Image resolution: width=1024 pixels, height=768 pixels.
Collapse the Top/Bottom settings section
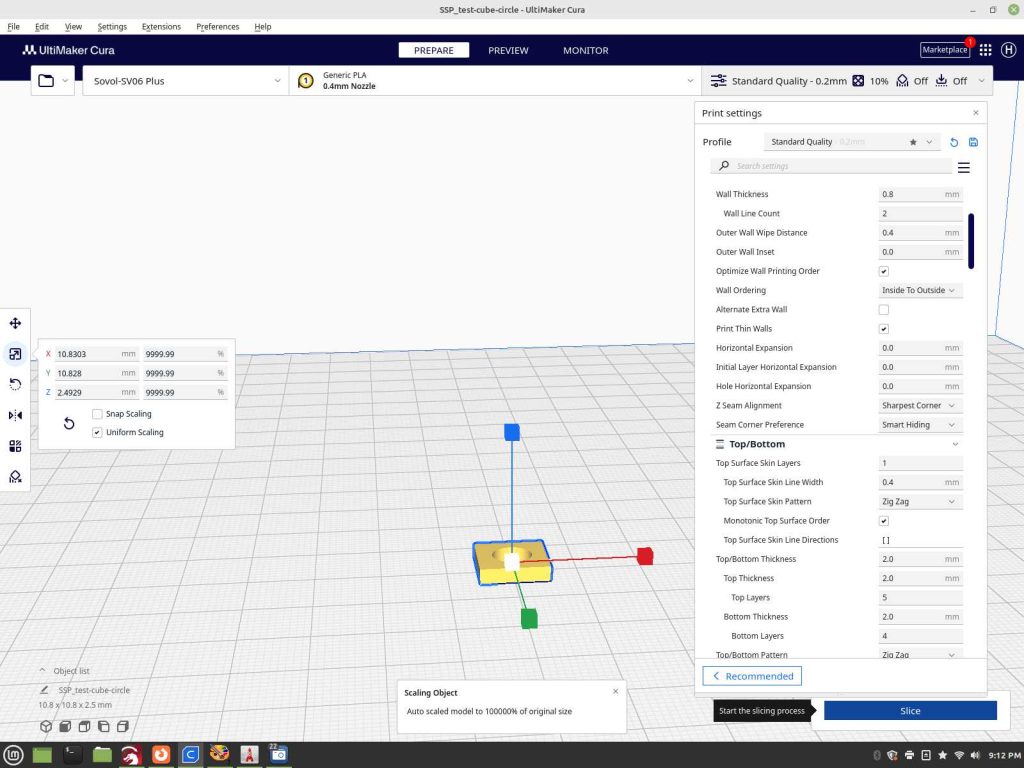(x=837, y=444)
